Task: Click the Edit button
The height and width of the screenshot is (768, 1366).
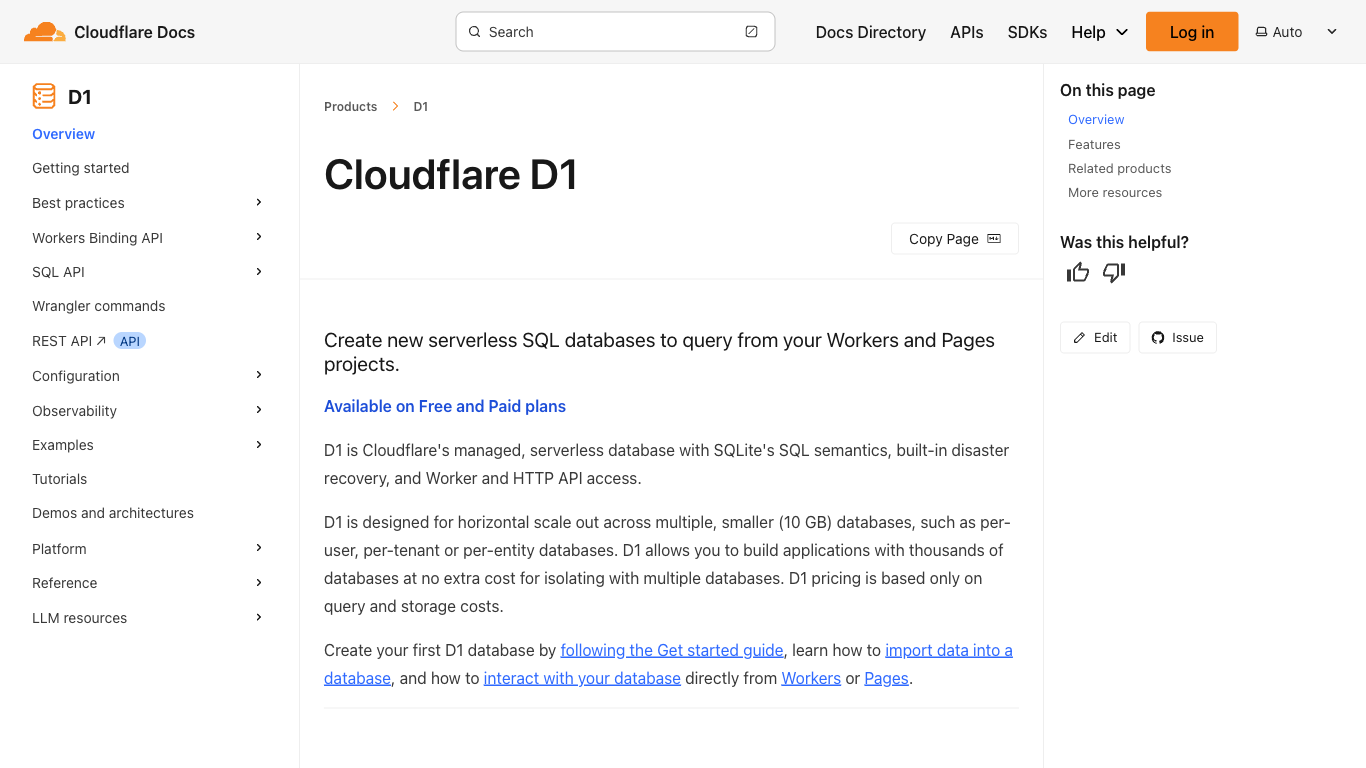Action: [1095, 338]
